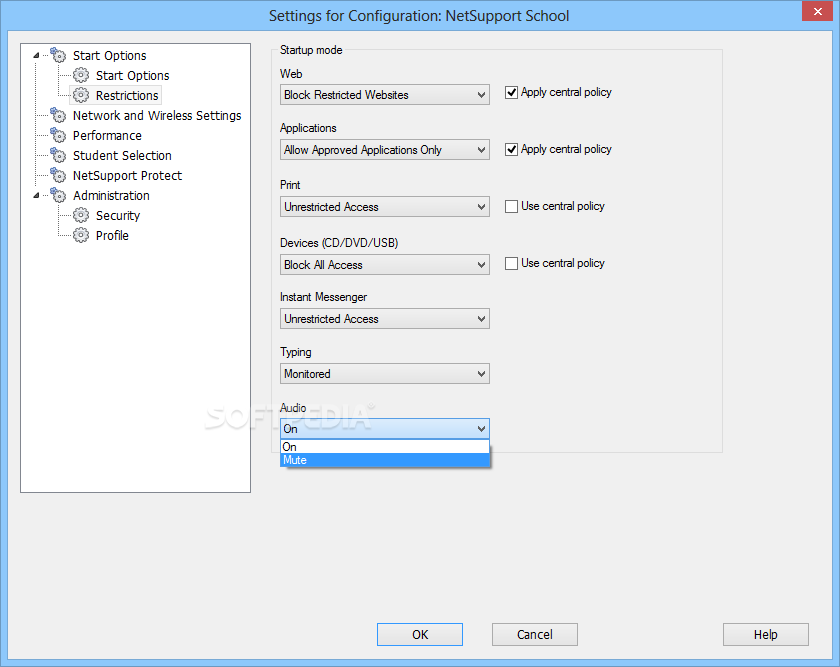Uncheck Apply central policy for Applications
The height and width of the screenshot is (667, 840).
tap(512, 149)
